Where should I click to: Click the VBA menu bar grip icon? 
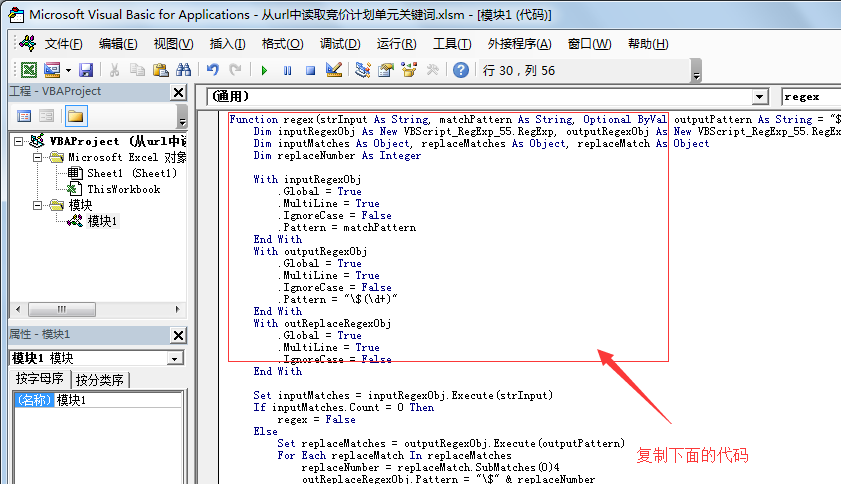click(x=27, y=43)
